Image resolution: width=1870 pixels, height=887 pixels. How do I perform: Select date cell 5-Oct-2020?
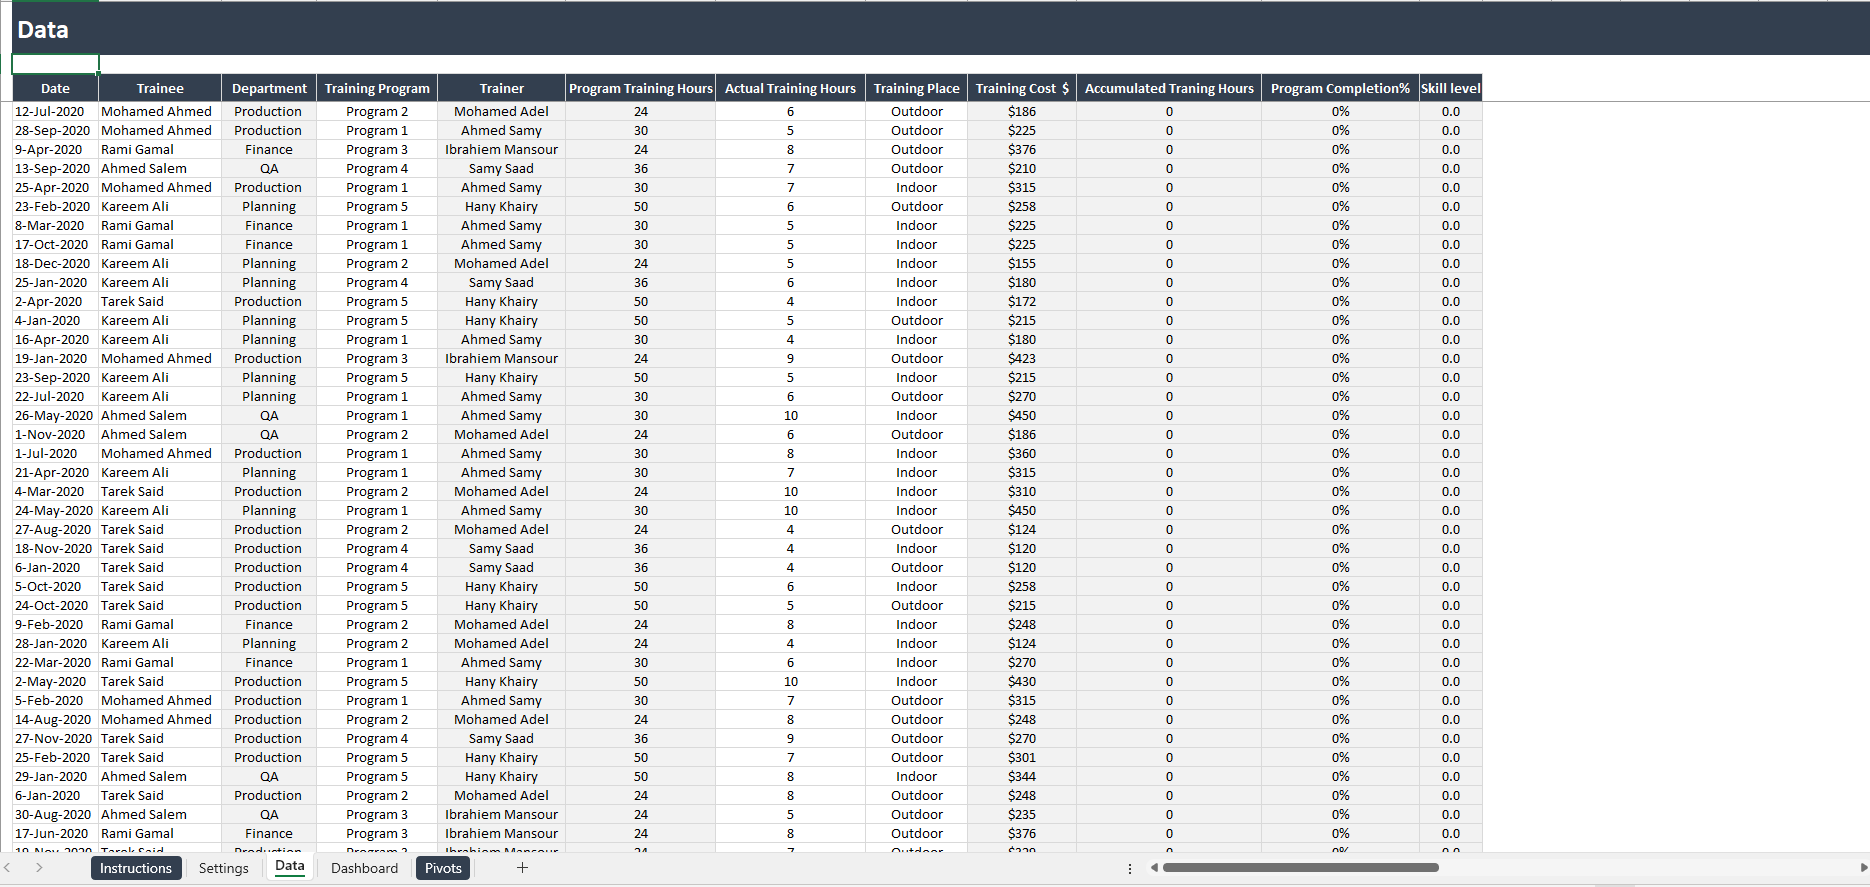[x=55, y=587]
